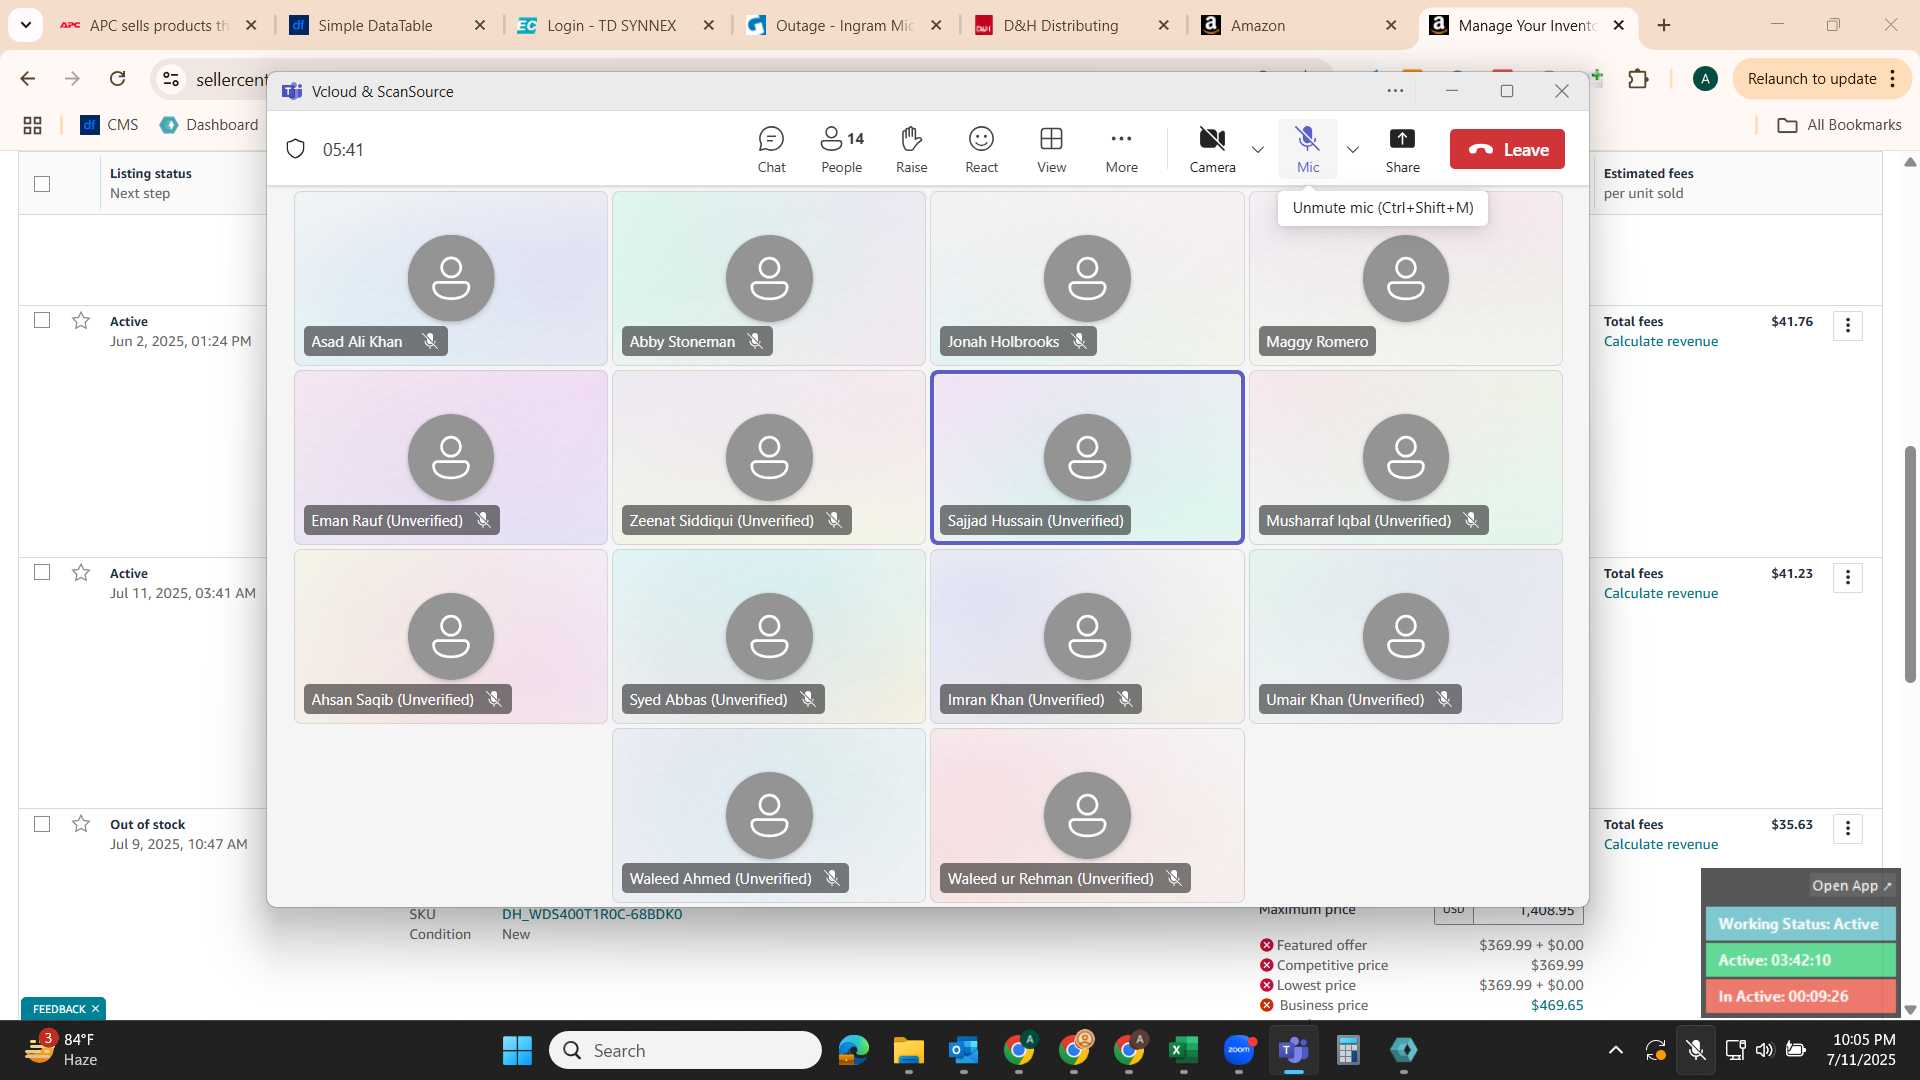The image size is (1920, 1080).
Task: Tick checkbox for Jul 11, 2025 active listing
Action: point(42,572)
